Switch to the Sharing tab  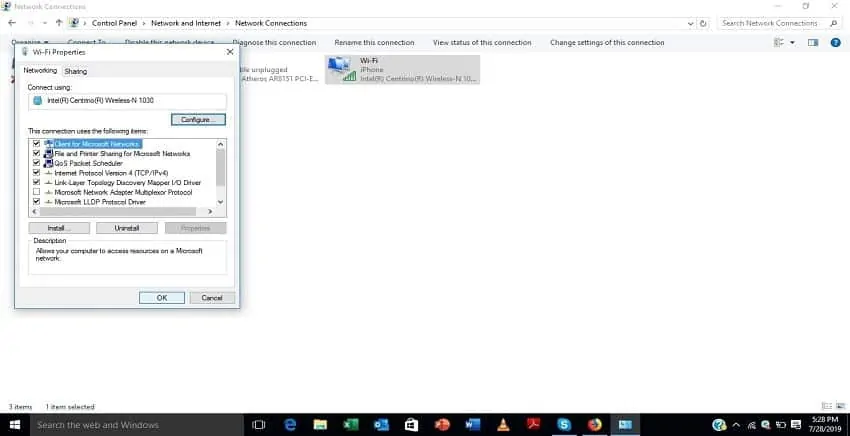click(75, 71)
